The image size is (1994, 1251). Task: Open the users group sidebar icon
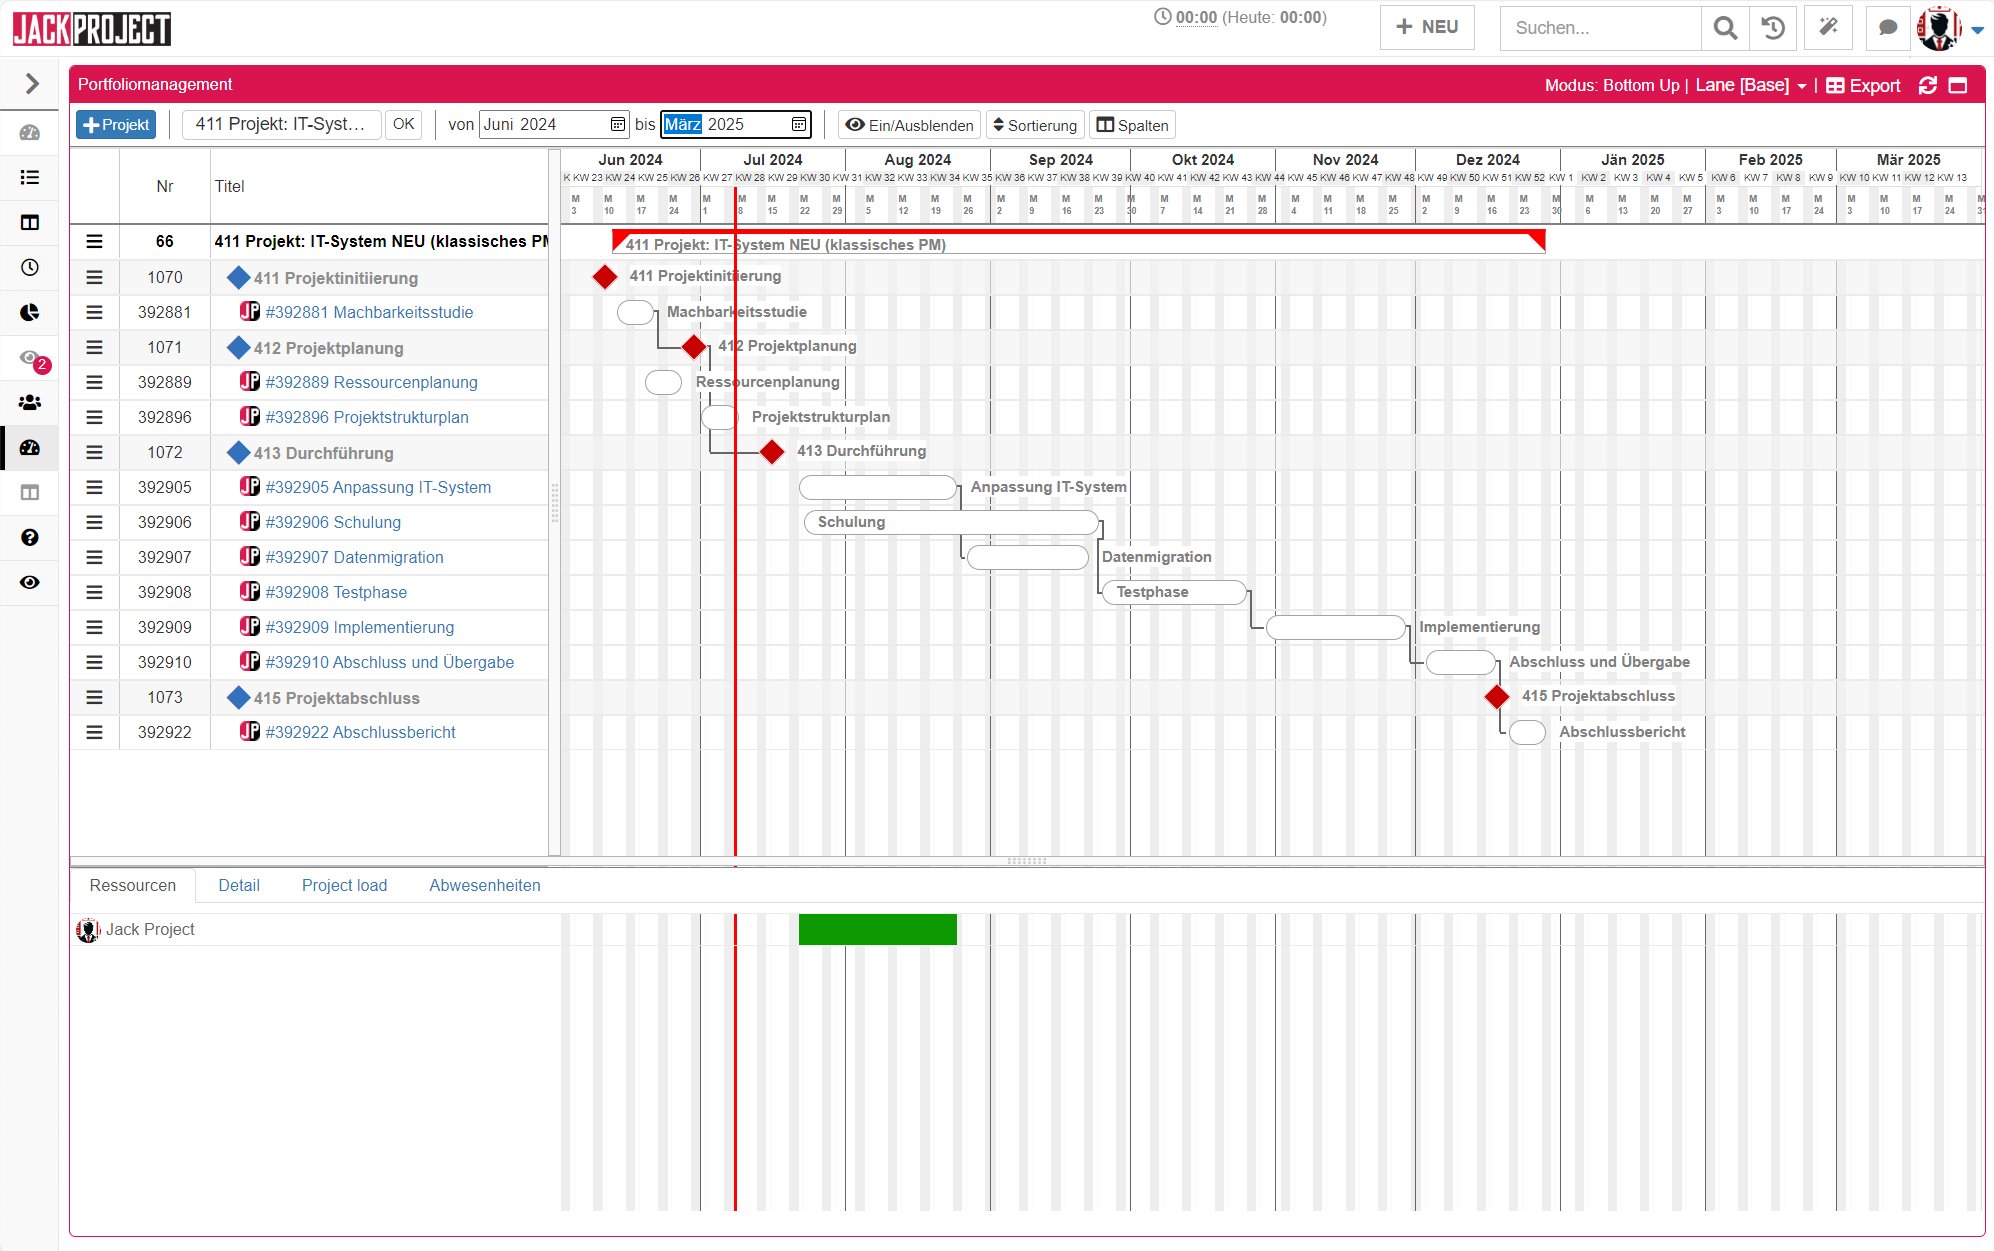pos(30,402)
